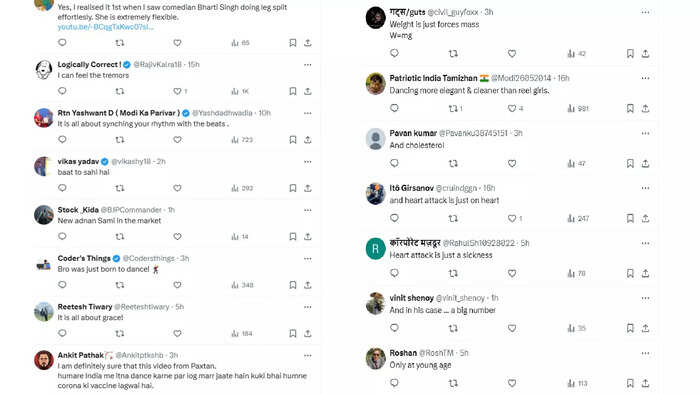This screenshot has height=394, width=700.
Task: Click Ankit Pathak's profile picture
Action: click(44, 361)
